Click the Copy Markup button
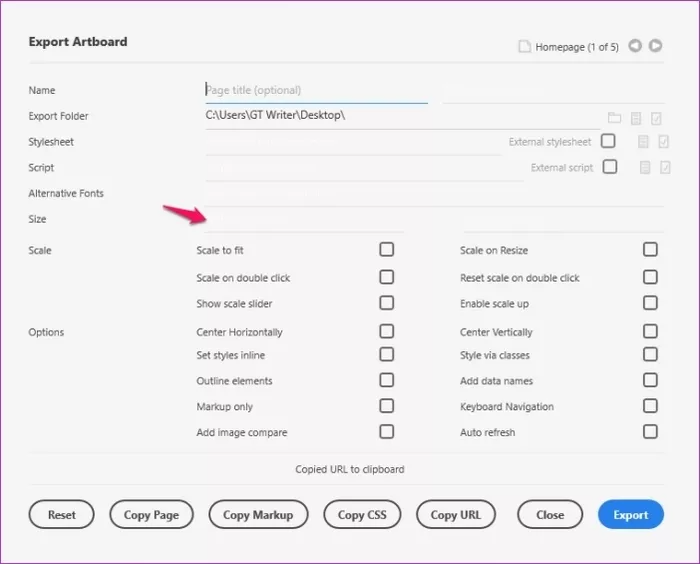The height and width of the screenshot is (564, 700). 258,515
